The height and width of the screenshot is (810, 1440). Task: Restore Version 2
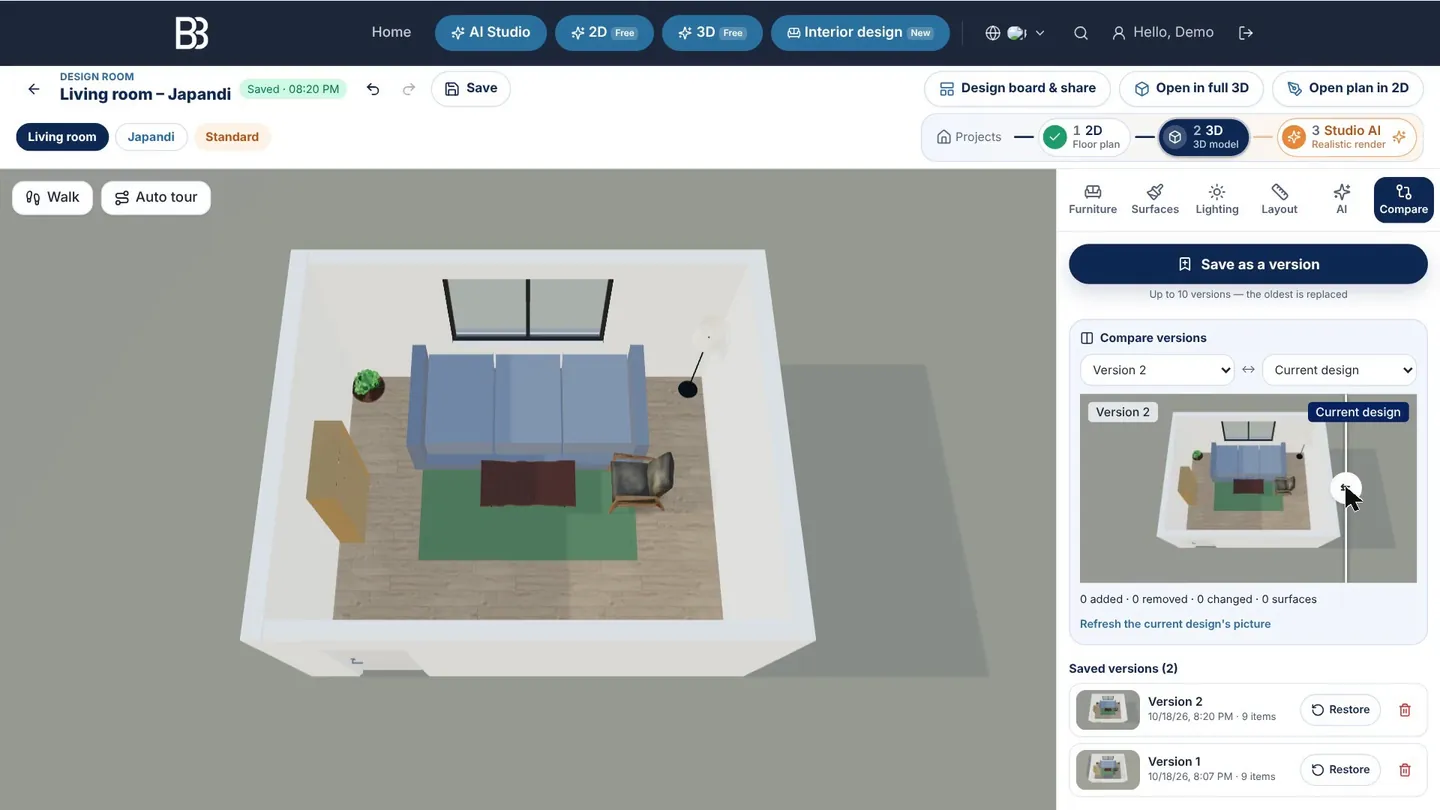point(1340,710)
